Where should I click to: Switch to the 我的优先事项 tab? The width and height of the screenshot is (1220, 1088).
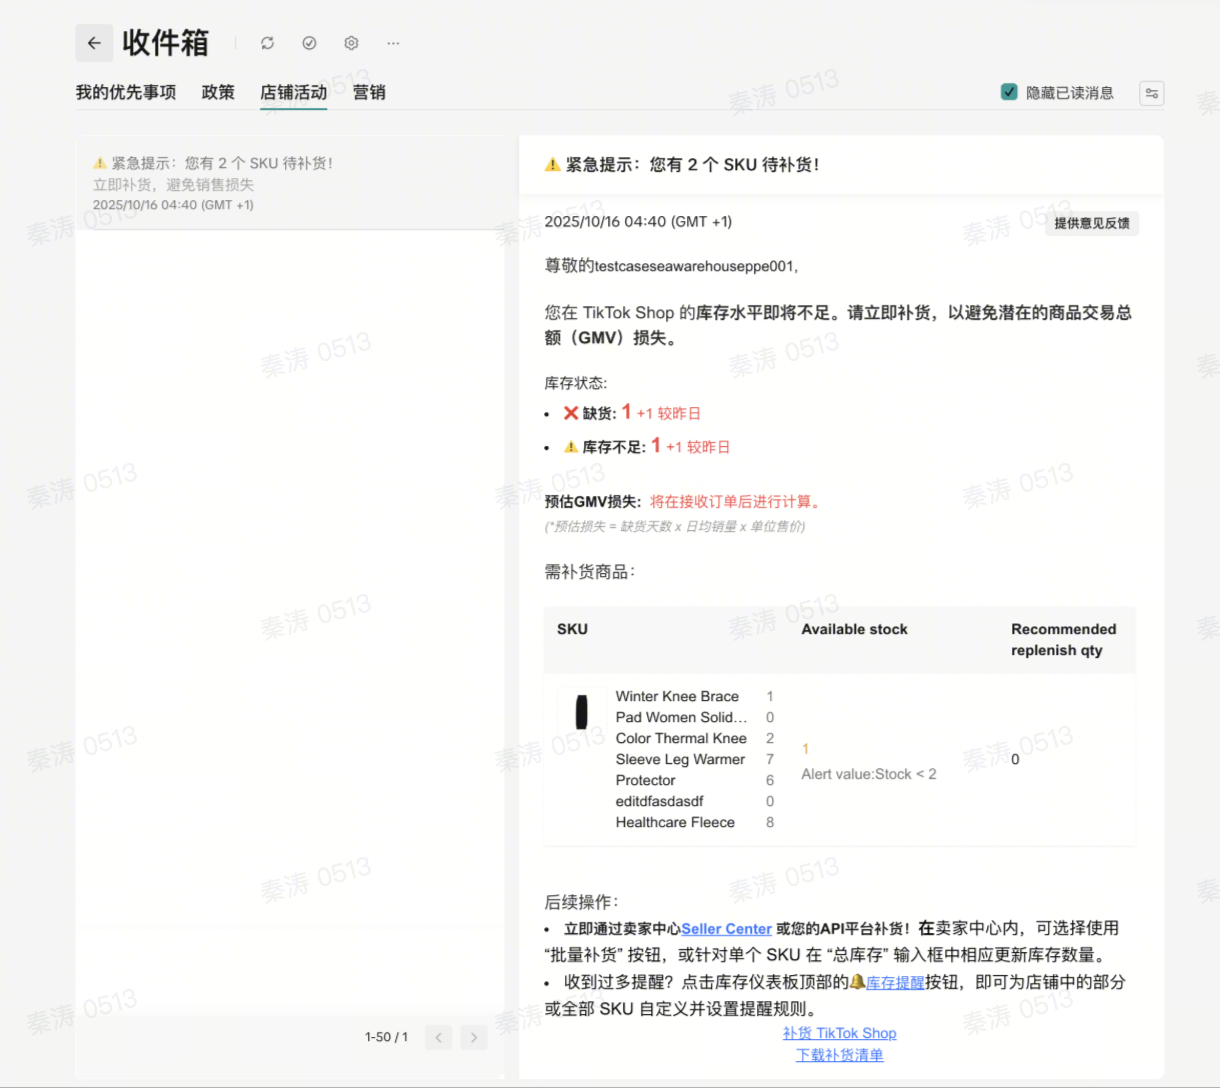coord(126,92)
